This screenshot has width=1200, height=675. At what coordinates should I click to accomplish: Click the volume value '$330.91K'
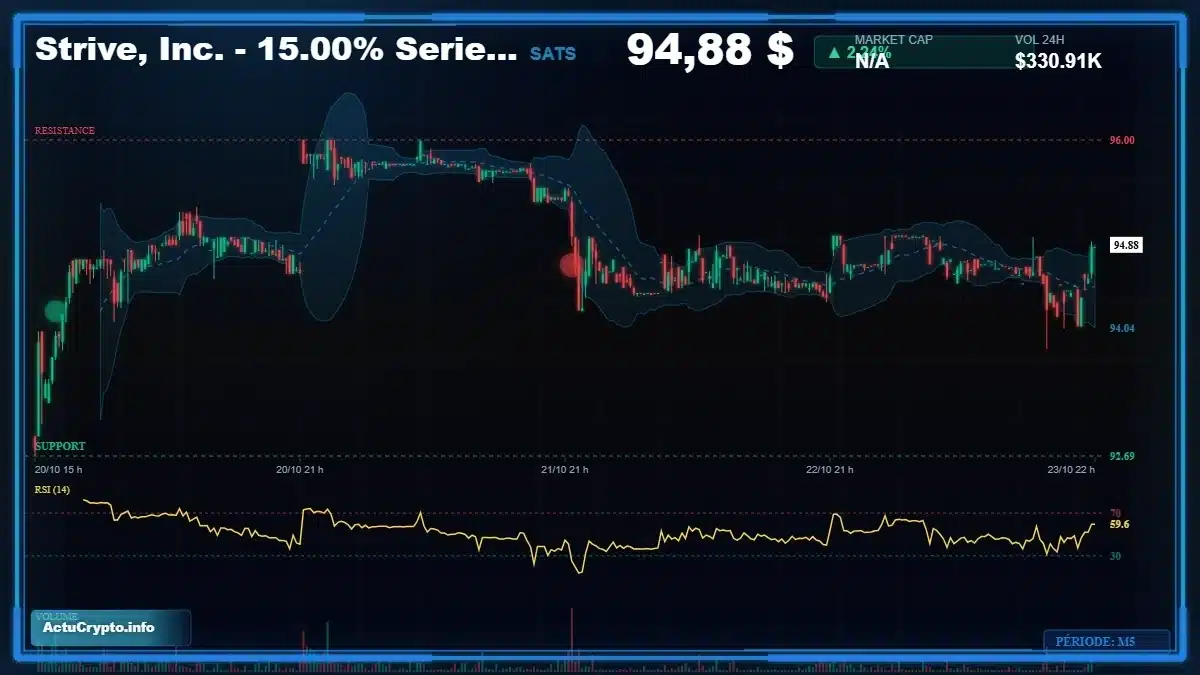click(1058, 61)
